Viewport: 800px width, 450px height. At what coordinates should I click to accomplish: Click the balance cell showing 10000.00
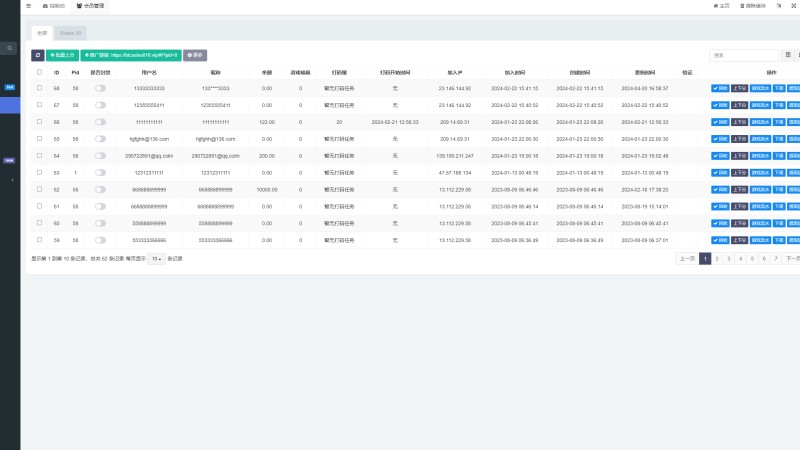point(267,189)
